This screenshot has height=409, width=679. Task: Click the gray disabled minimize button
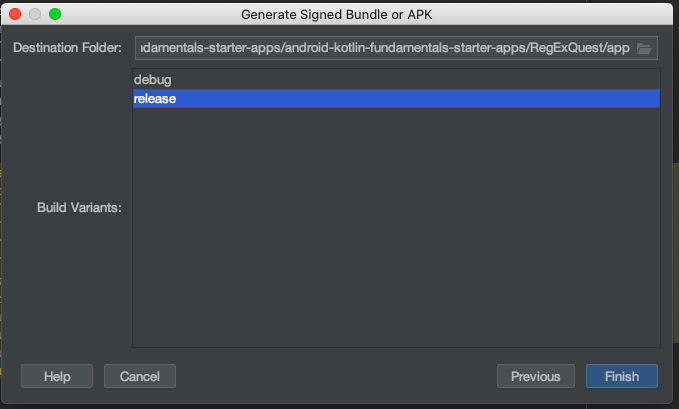[35, 14]
